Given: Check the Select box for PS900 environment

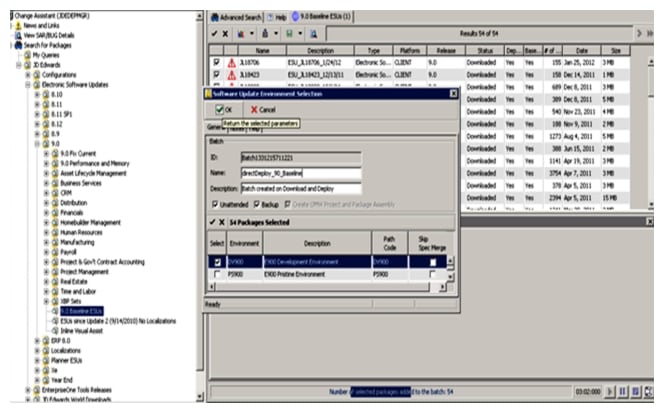Looking at the screenshot, I should coord(217,274).
